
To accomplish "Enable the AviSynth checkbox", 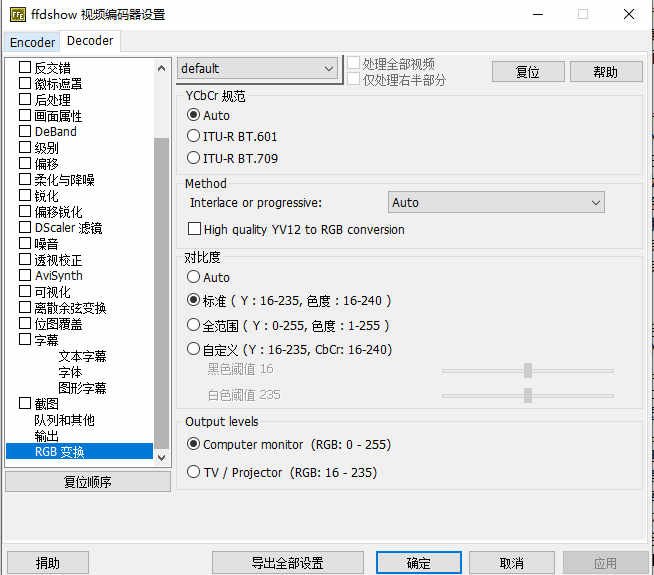I will 25,275.
